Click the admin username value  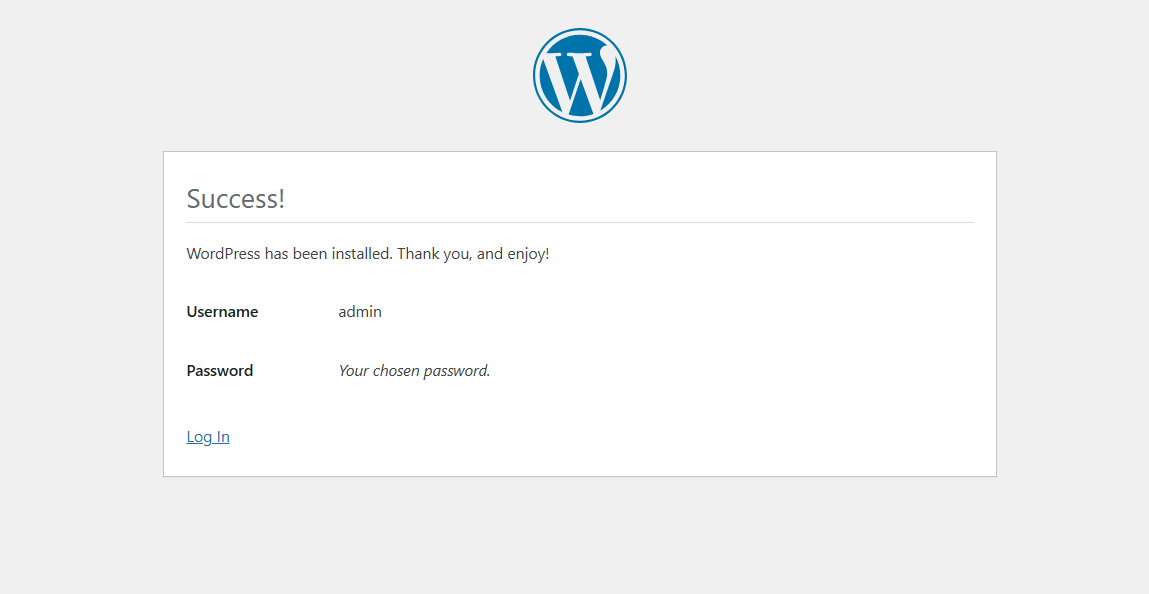(360, 311)
